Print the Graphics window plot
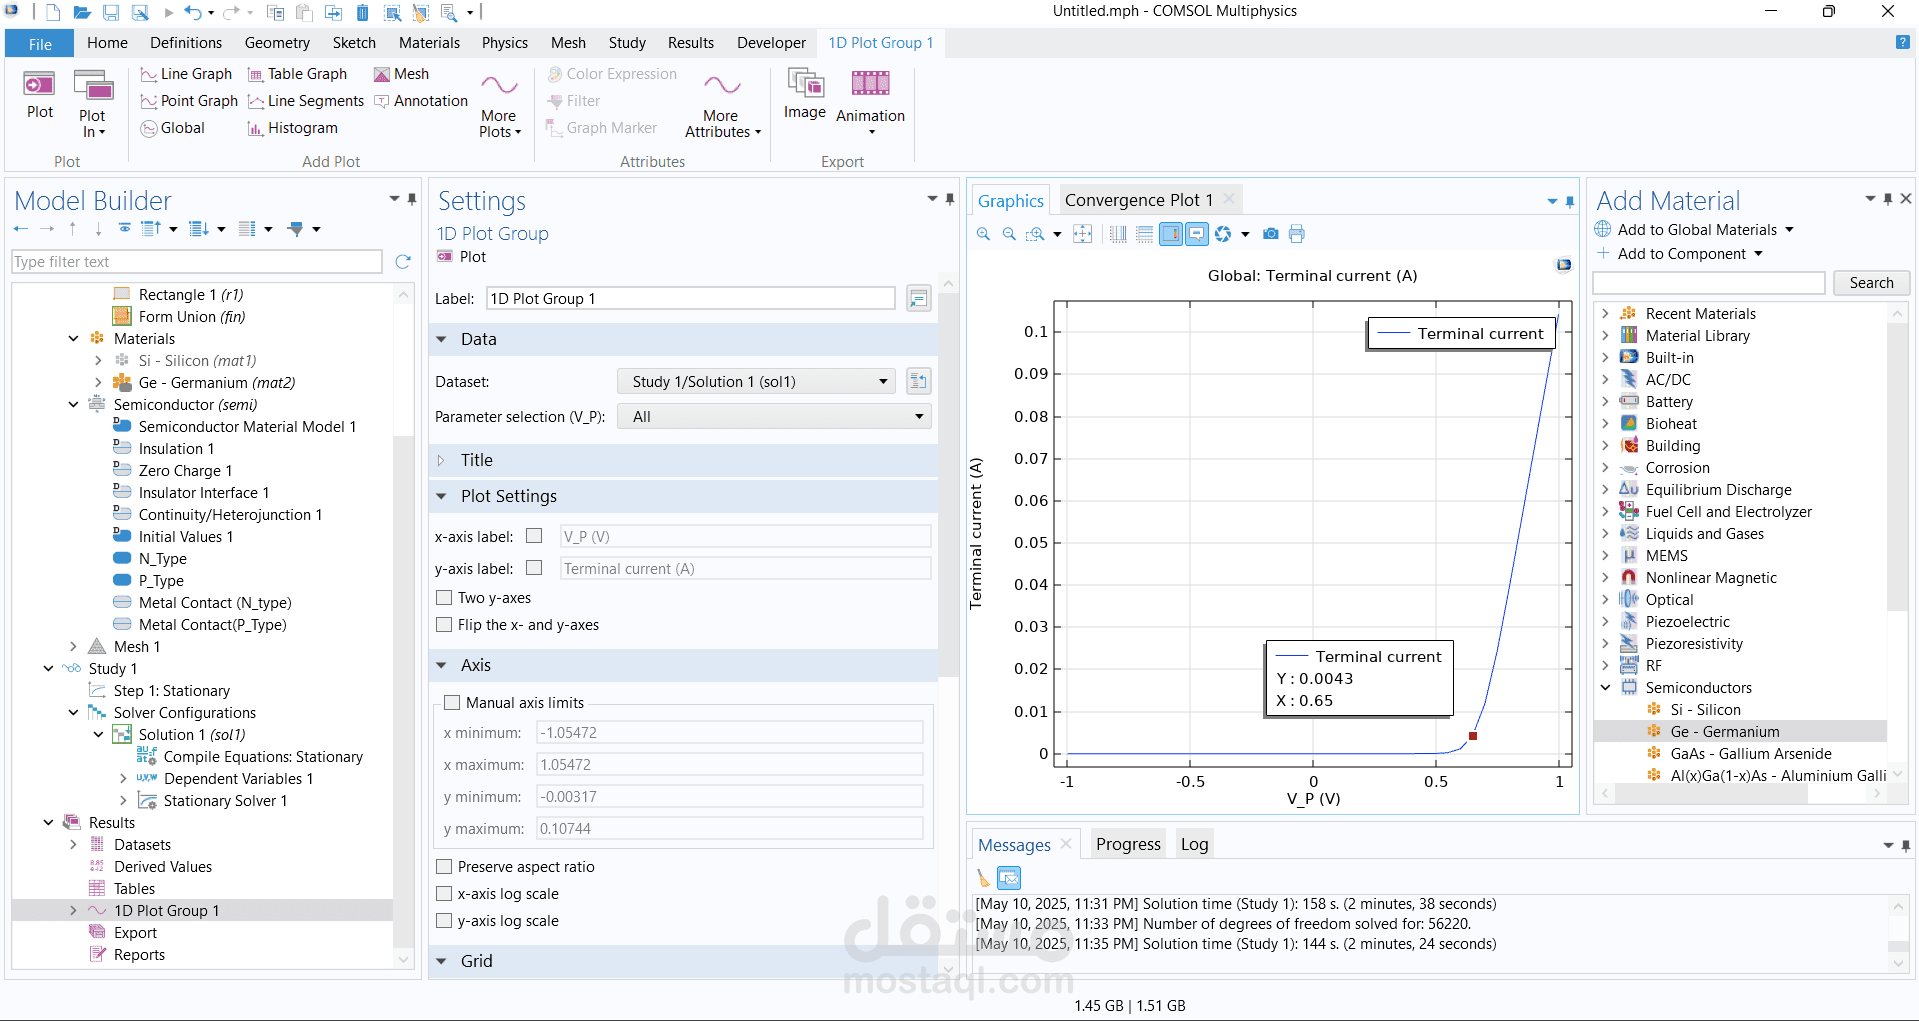The height and width of the screenshot is (1021, 1919). (x=1297, y=234)
